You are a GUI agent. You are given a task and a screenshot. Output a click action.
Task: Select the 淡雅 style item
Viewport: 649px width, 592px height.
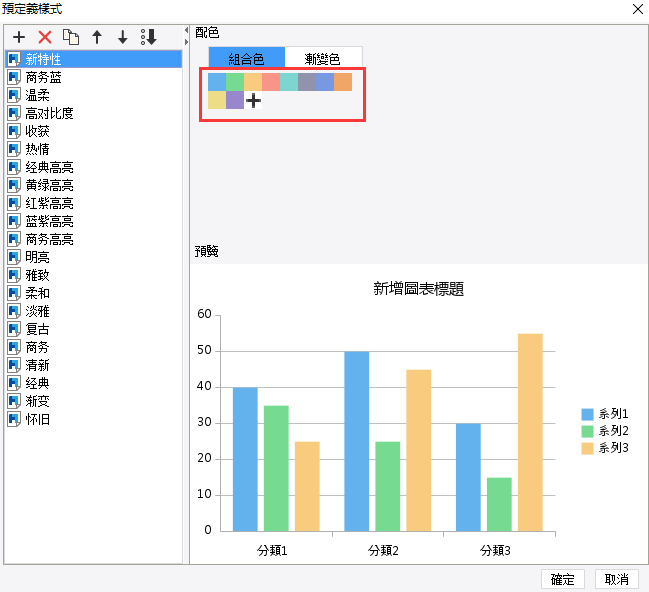(x=94, y=311)
